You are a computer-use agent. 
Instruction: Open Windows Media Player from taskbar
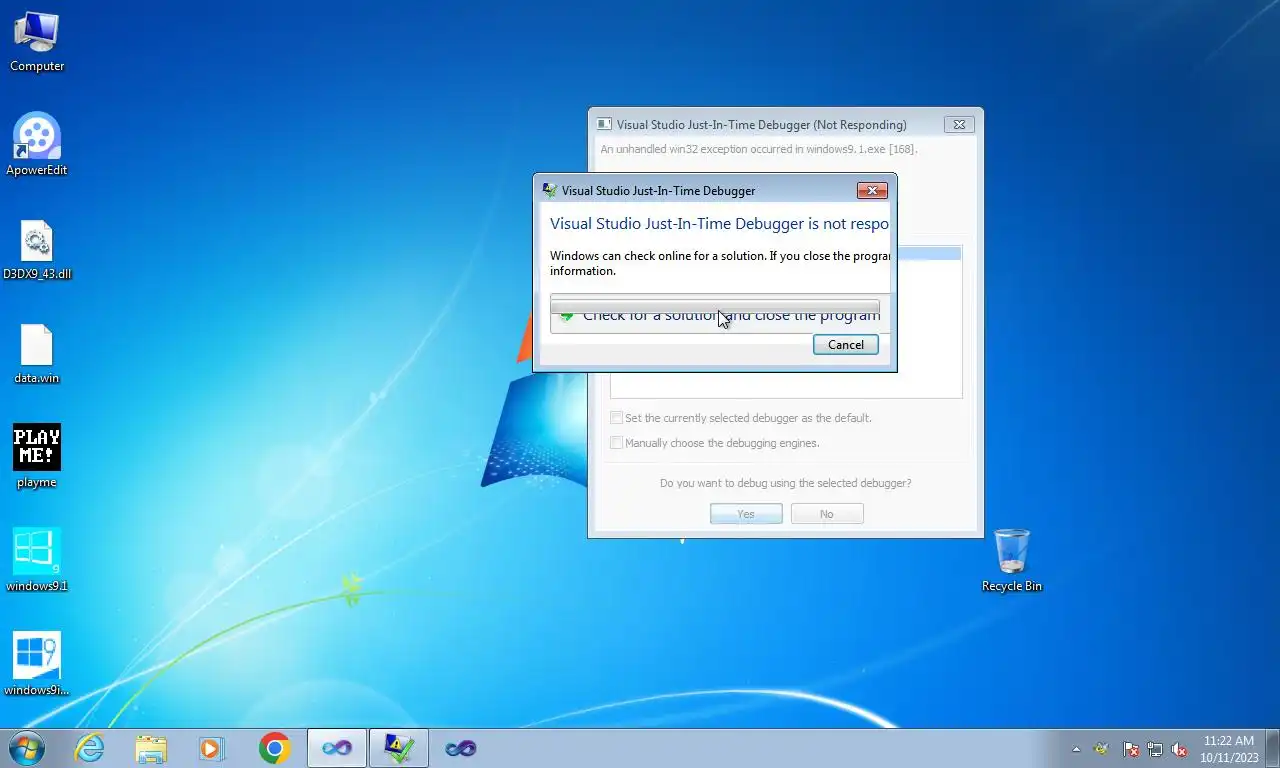click(212, 748)
